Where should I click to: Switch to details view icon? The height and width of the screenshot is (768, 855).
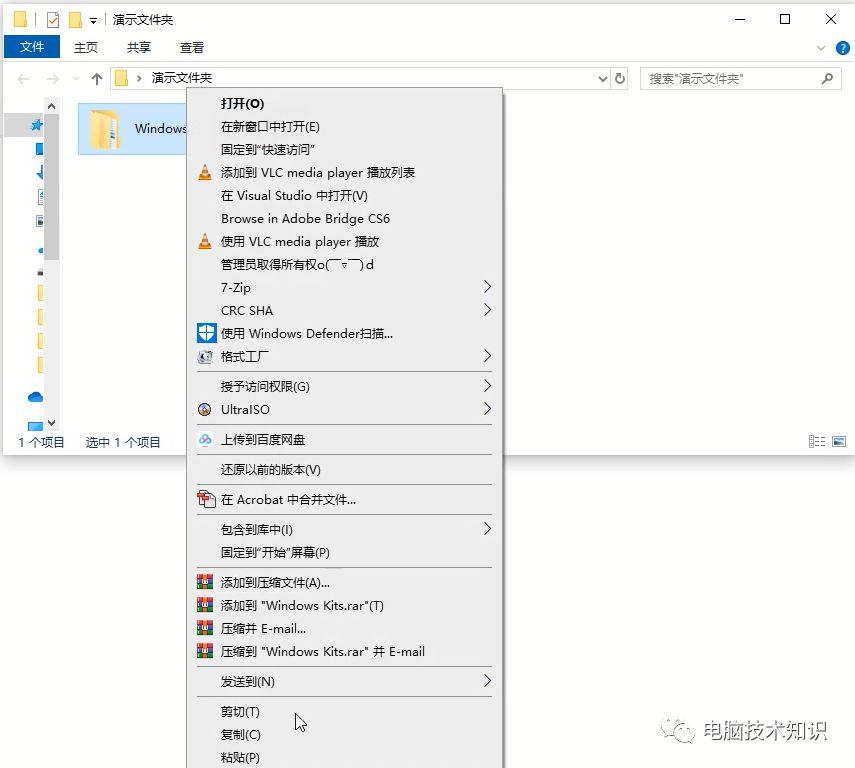coord(817,441)
